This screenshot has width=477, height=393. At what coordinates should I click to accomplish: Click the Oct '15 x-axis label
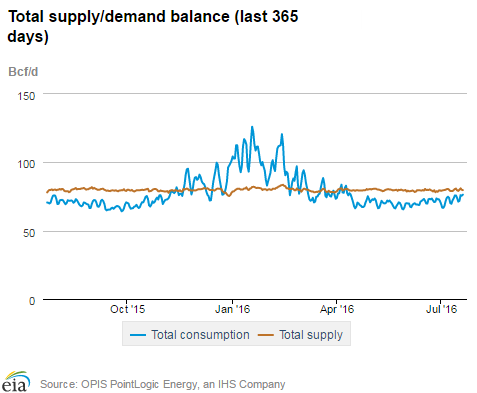(127, 309)
